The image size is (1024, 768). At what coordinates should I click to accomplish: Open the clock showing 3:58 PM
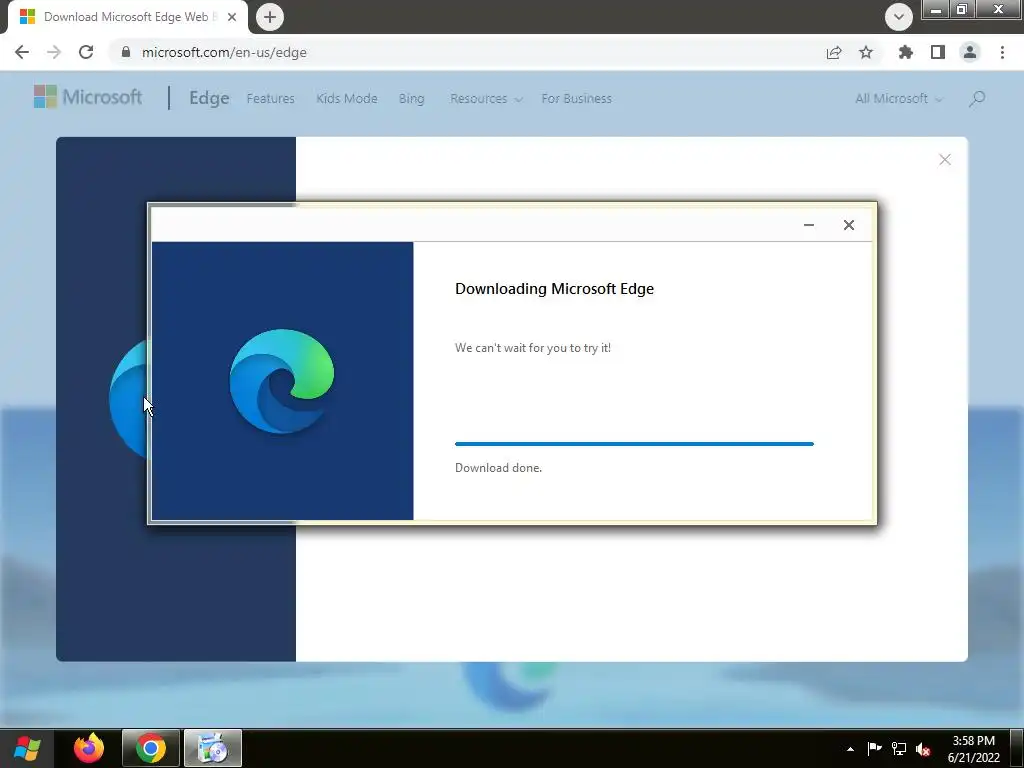[974, 748]
